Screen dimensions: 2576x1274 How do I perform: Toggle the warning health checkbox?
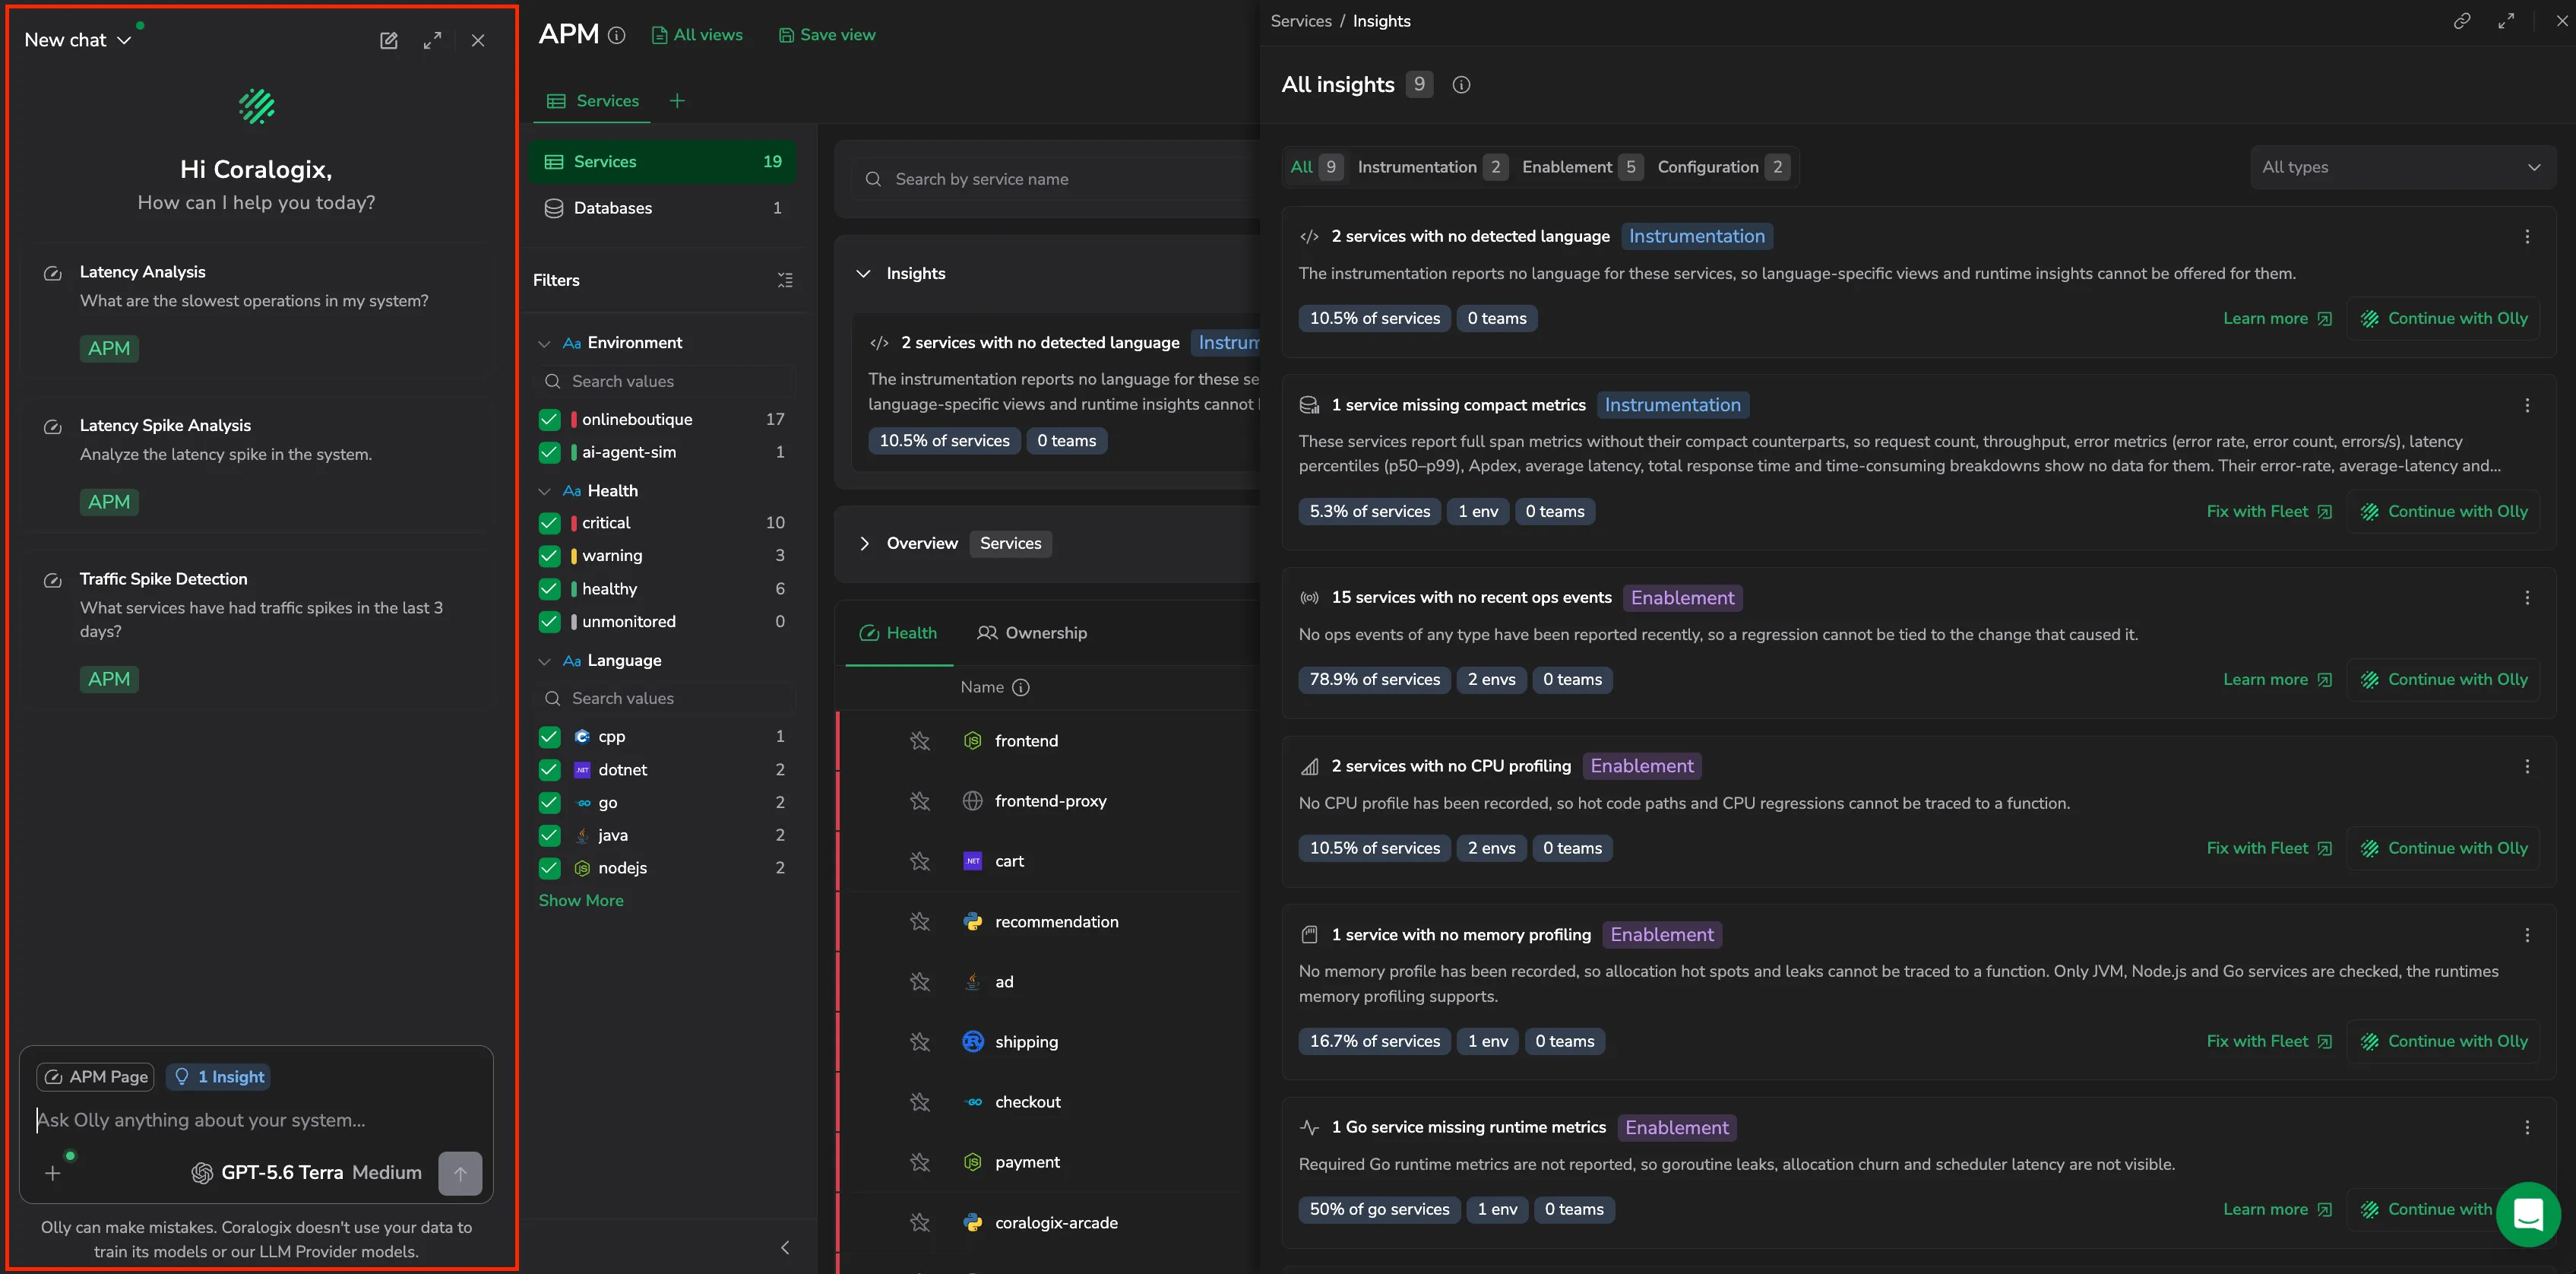pyautogui.click(x=549, y=556)
